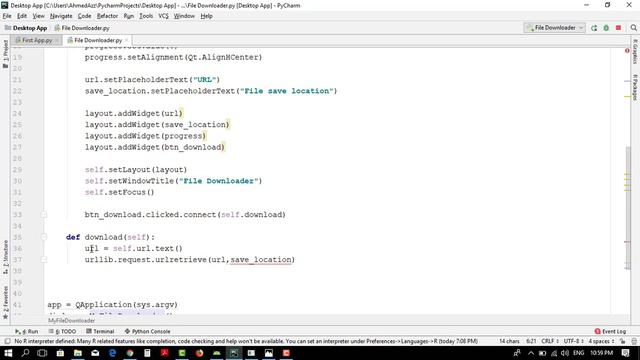
Task: Open Search Everywhere magnifier icon
Action: point(633,28)
